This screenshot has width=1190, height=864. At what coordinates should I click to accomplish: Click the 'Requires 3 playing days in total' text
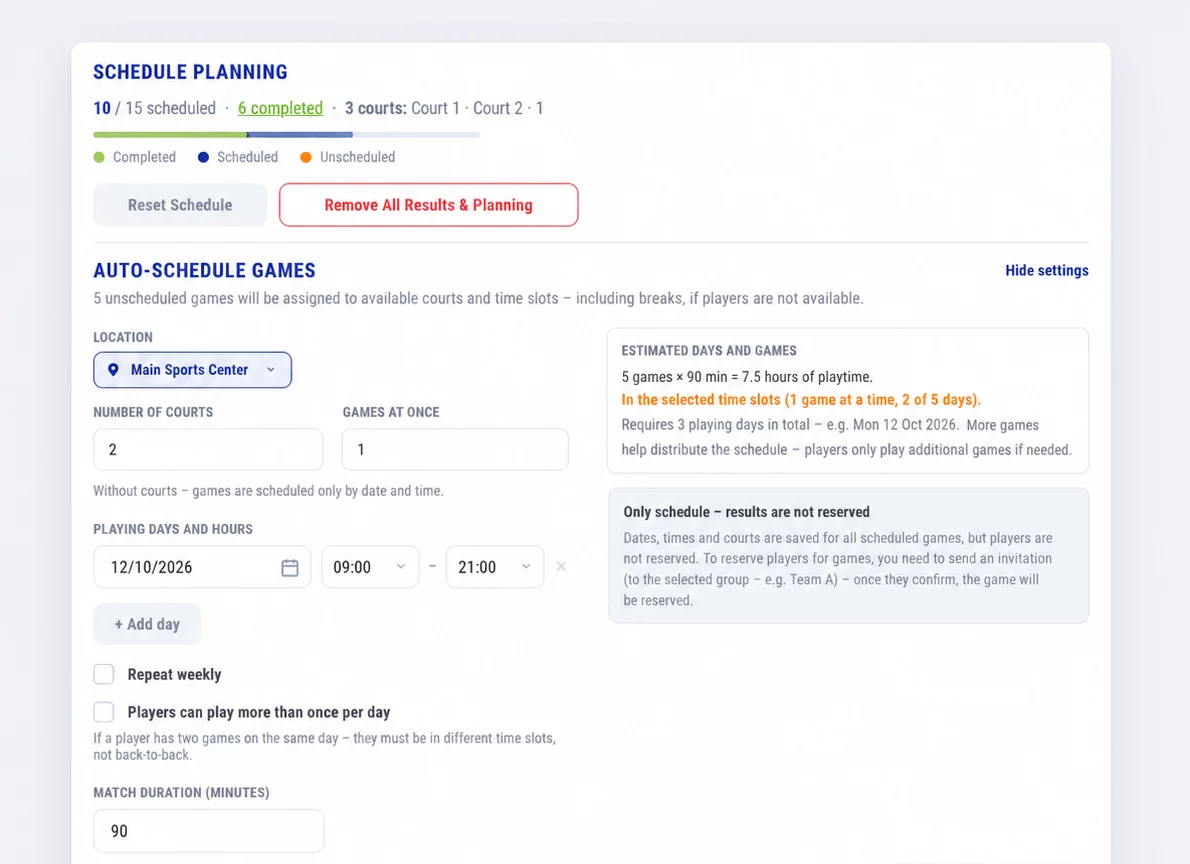click(716, 424)
